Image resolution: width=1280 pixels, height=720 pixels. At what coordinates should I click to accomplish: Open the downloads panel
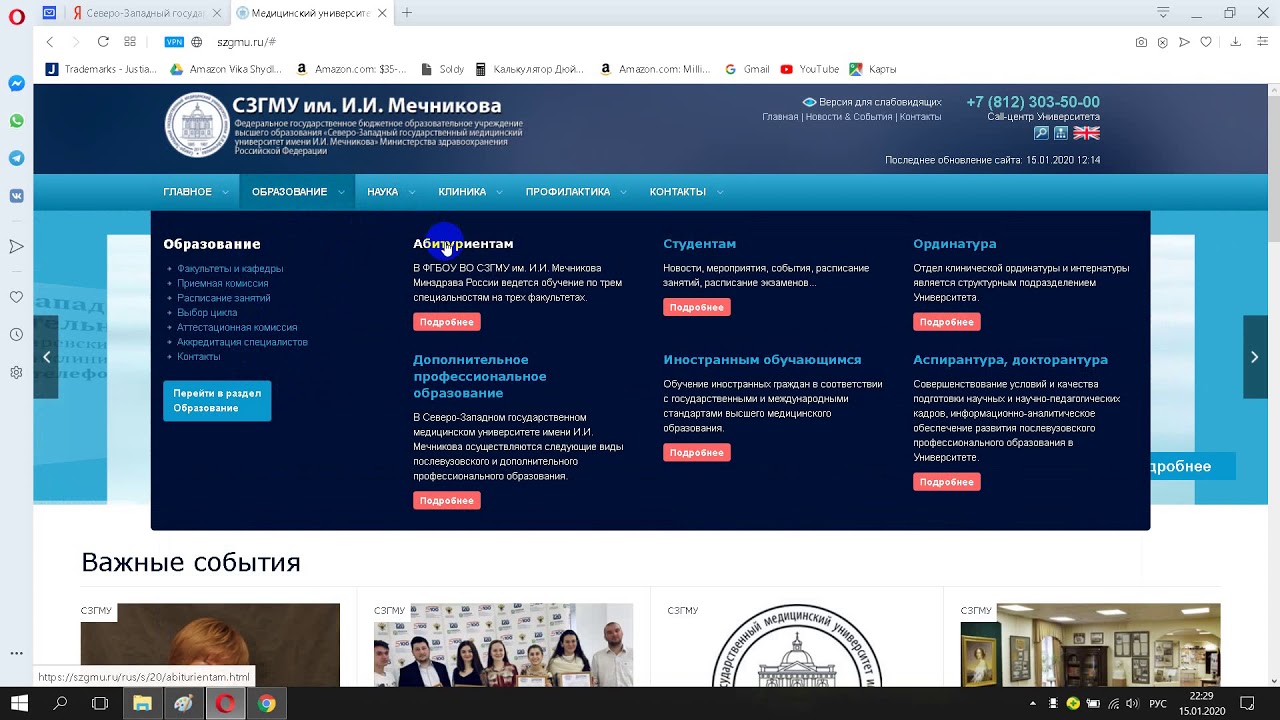tap(1236, 42)
